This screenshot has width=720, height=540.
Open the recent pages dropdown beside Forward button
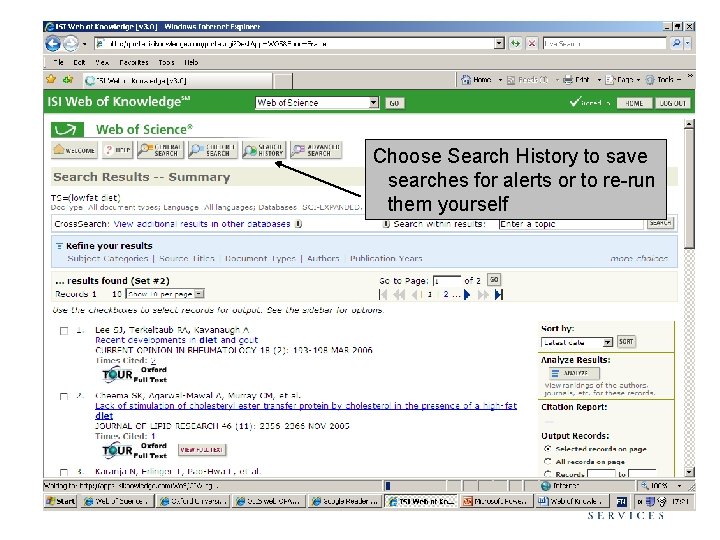pyautogui.click(x=84, y=44)
